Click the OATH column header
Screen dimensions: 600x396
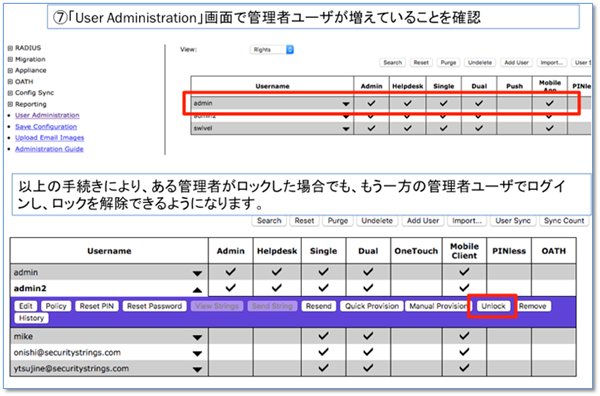click(553, 251)
